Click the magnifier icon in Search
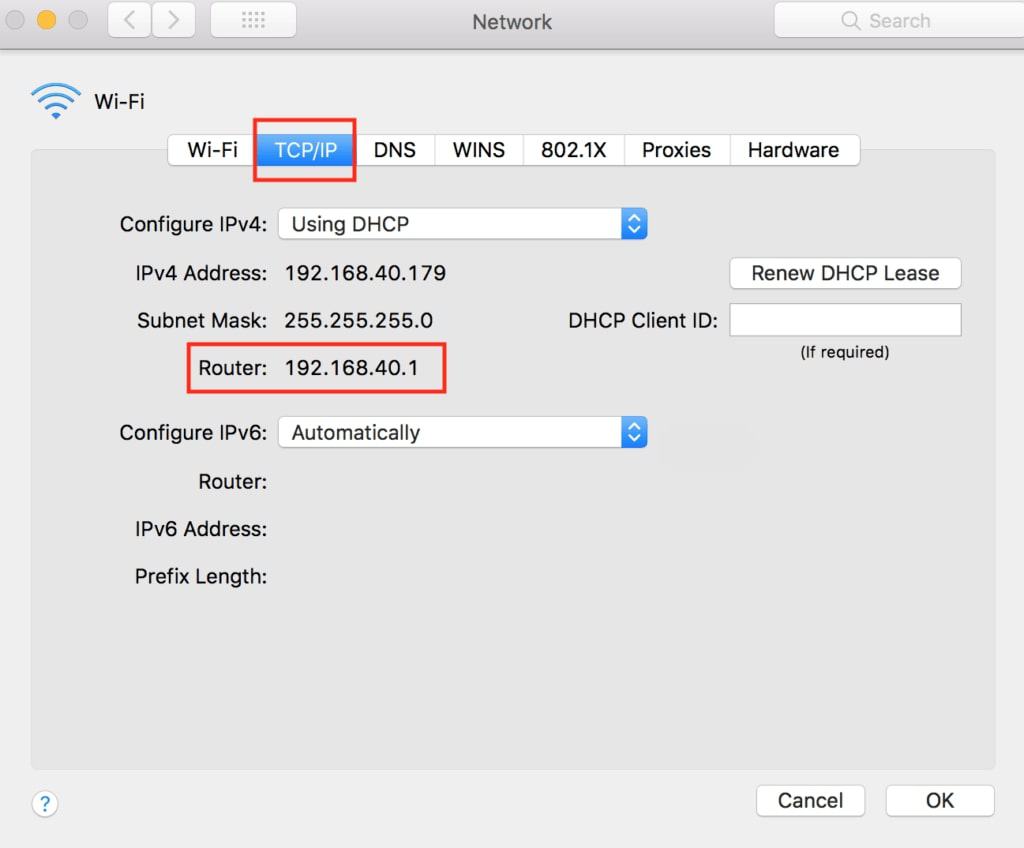The height and width of the screenshot is (848, 1024). click(x=850, y=20)
